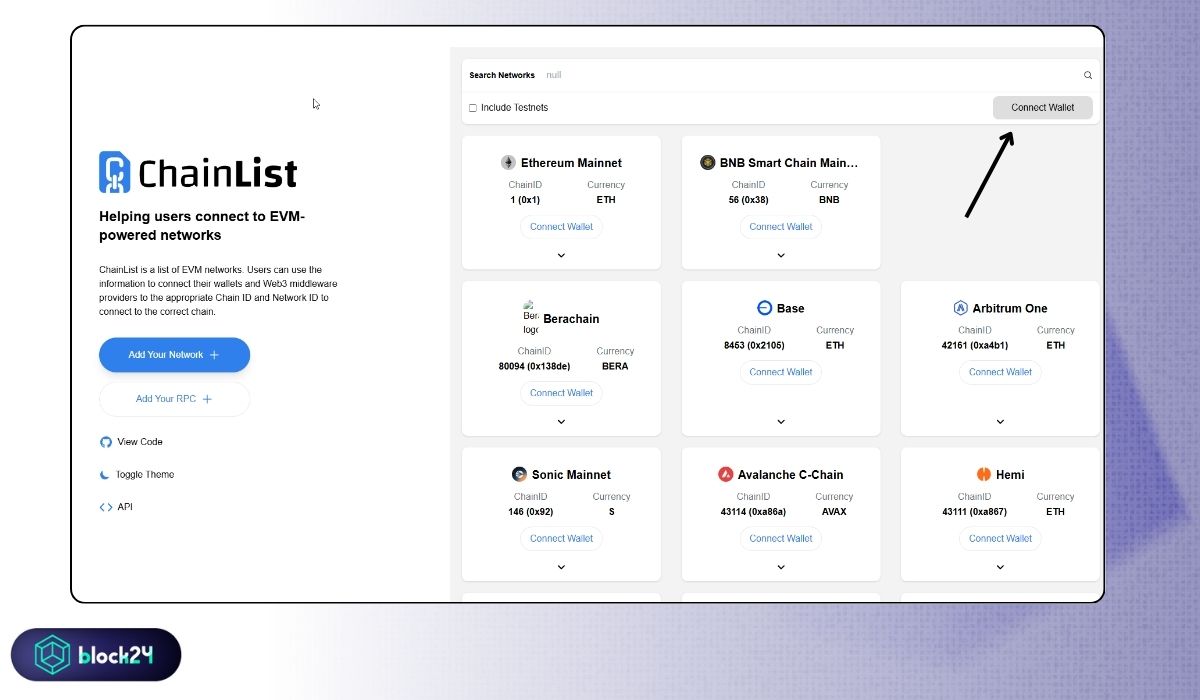
Task: Click the Hemi network logo icon
Action: (x=984, y=475)
